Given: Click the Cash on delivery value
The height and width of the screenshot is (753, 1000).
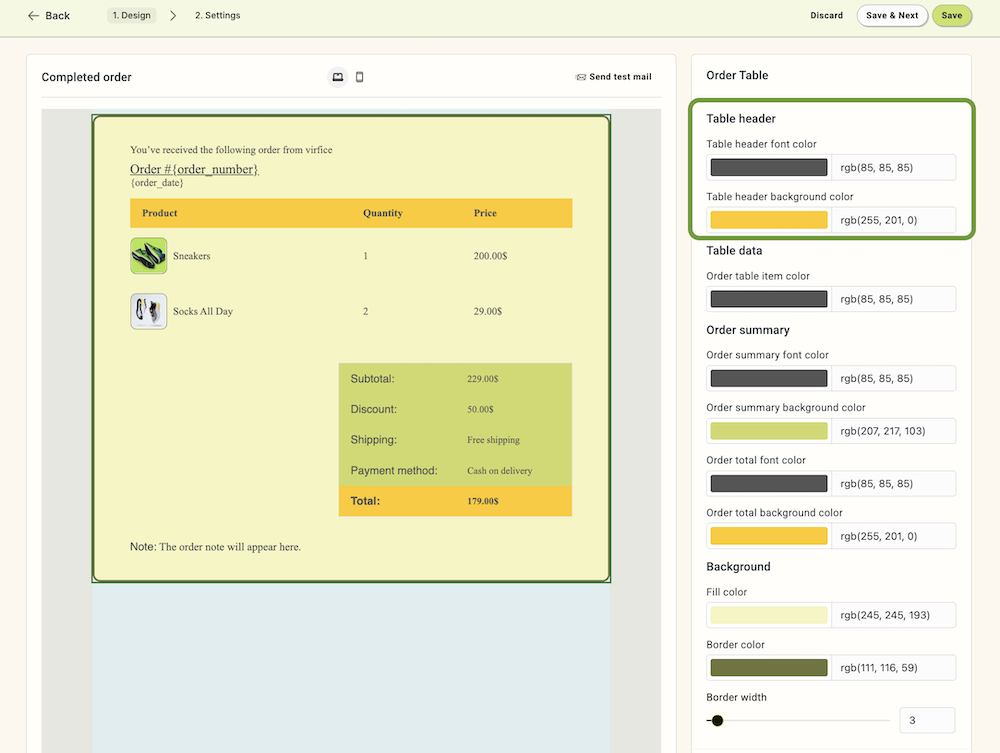Looking at the screenshot, I should (x=499, y=471).
